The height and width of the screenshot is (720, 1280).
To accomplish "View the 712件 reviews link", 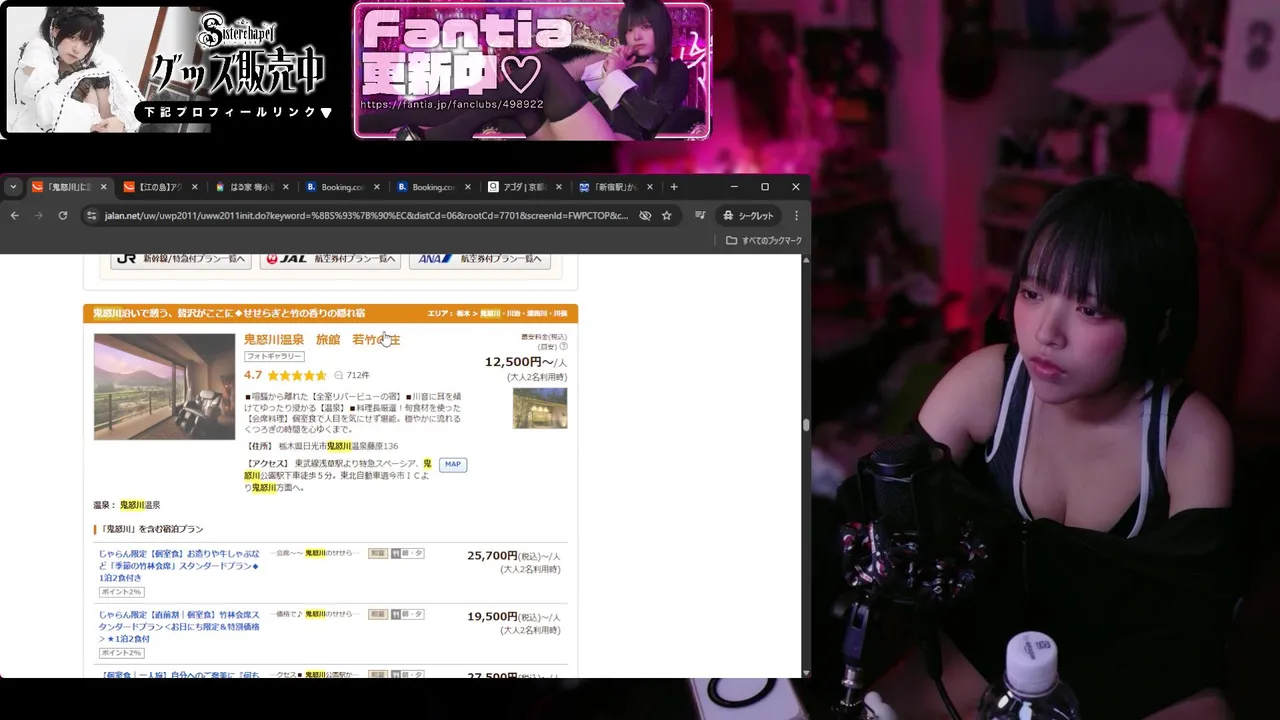I will tap(358, 376).
